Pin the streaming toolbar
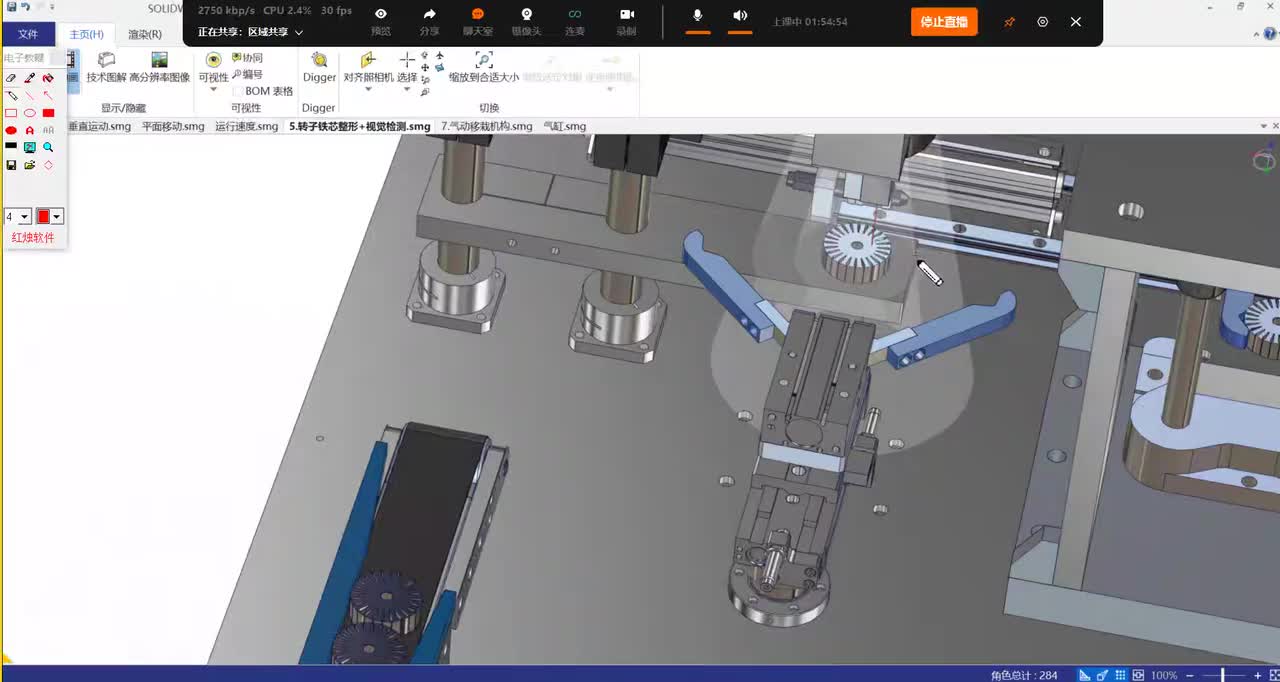This screenshot has width=1280, height=682. [x=1009, y=21]
